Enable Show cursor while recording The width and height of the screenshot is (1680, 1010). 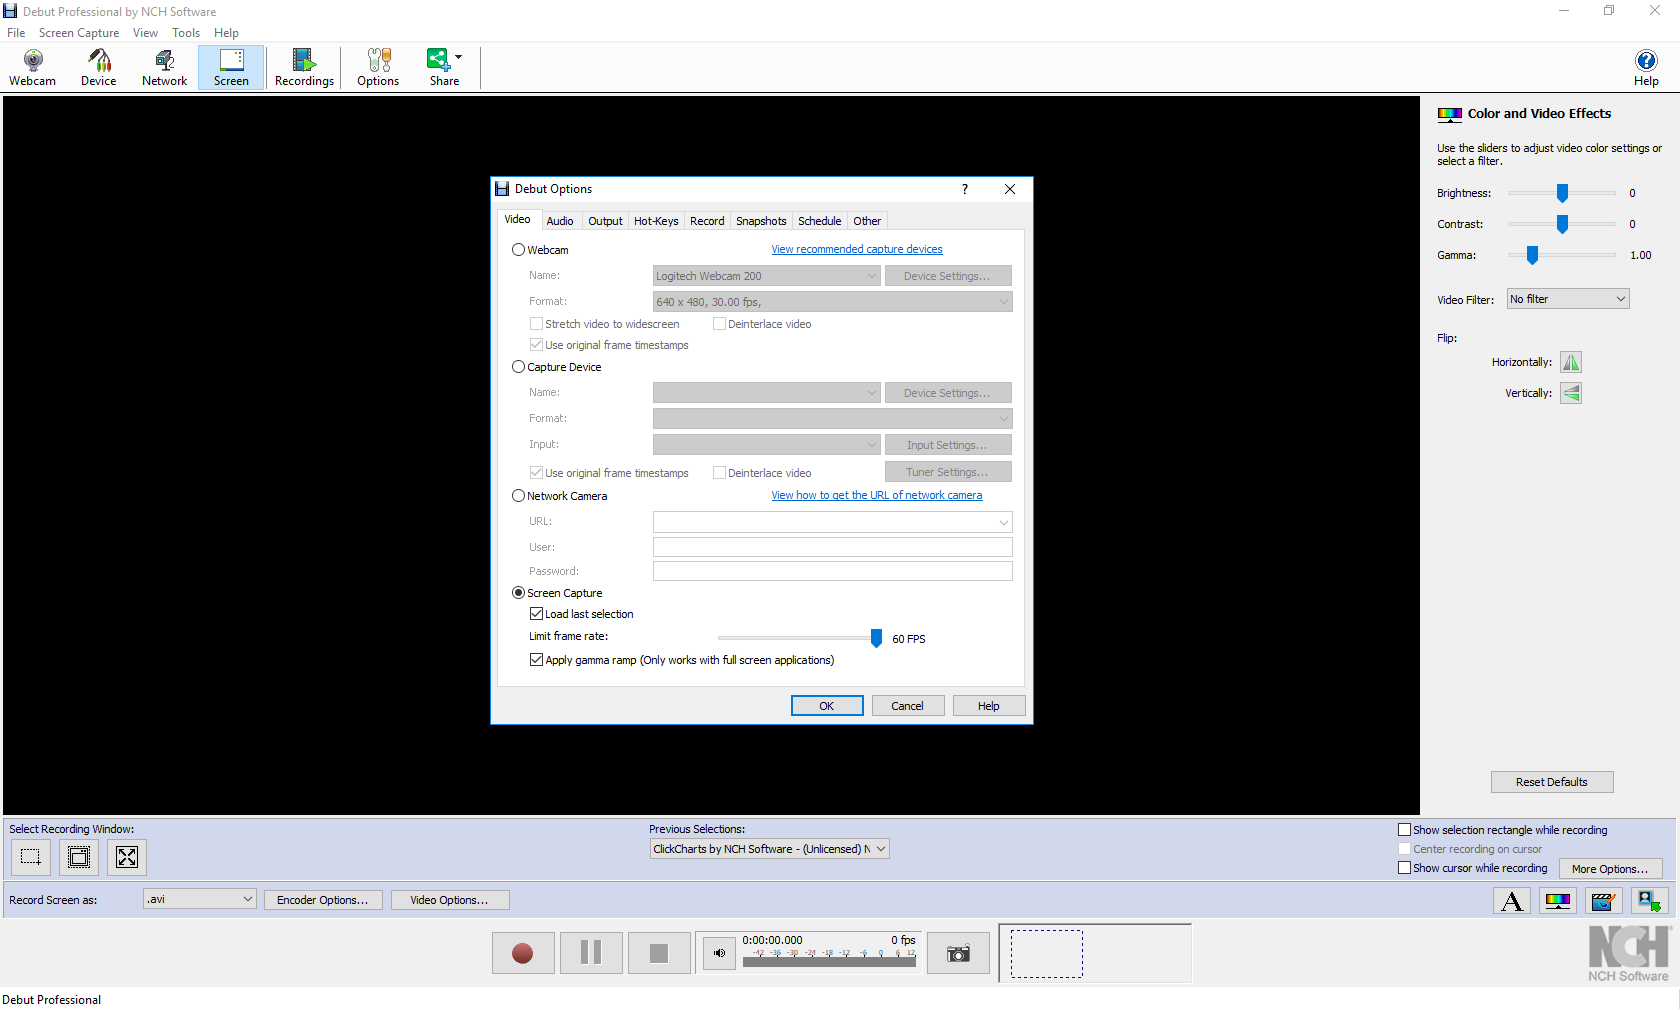point(1404,868)
